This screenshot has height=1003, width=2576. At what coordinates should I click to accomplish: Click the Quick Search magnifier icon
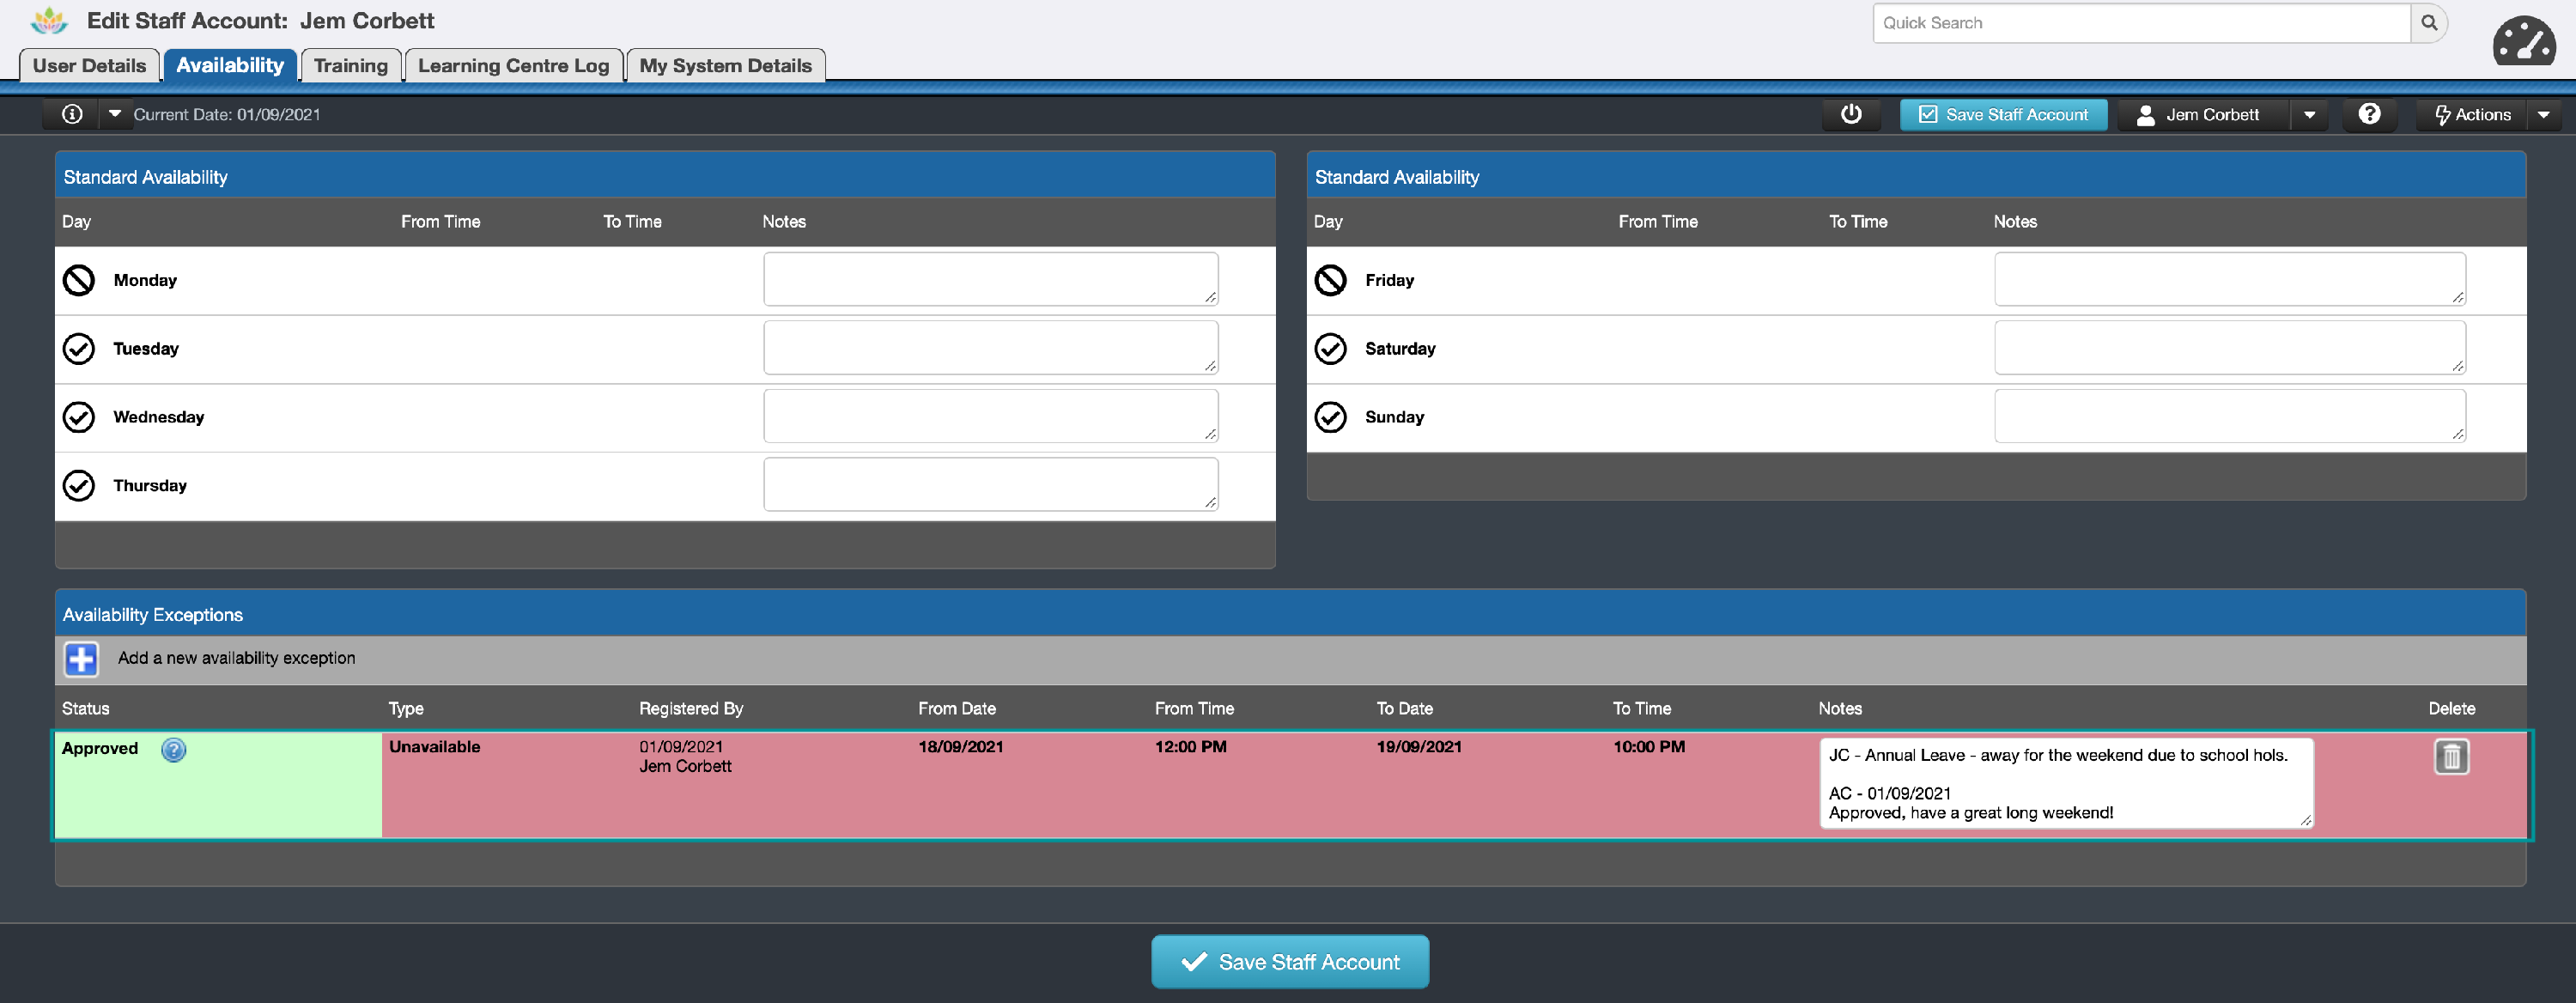click(x=2429, y=23)
